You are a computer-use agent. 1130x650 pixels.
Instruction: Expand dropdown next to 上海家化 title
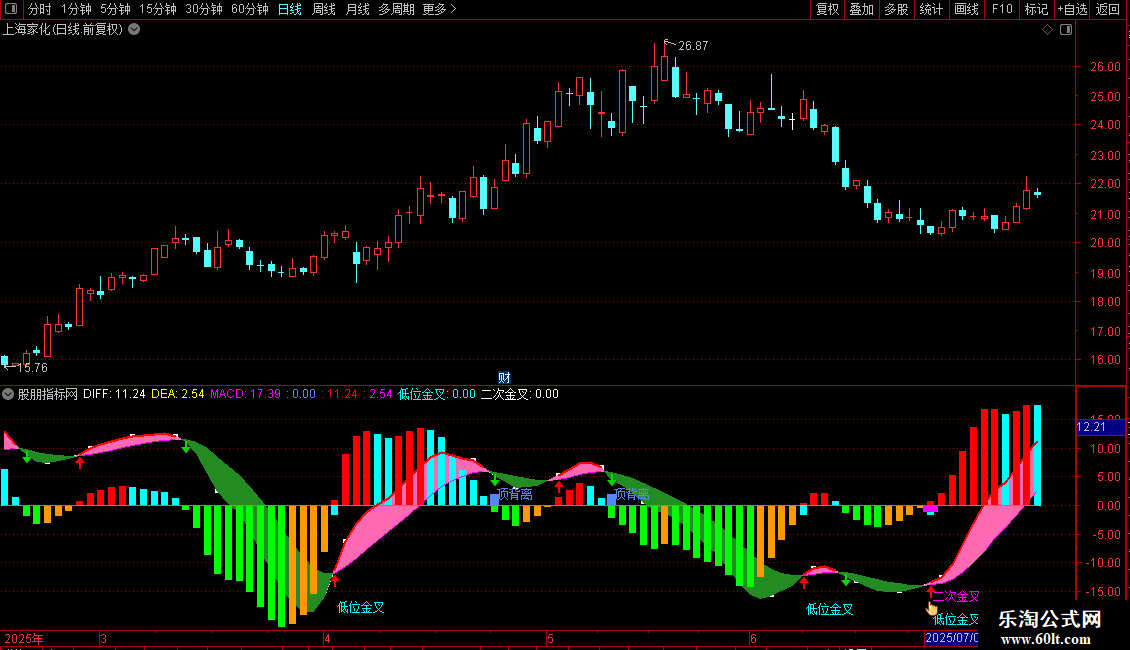(134, 29)
